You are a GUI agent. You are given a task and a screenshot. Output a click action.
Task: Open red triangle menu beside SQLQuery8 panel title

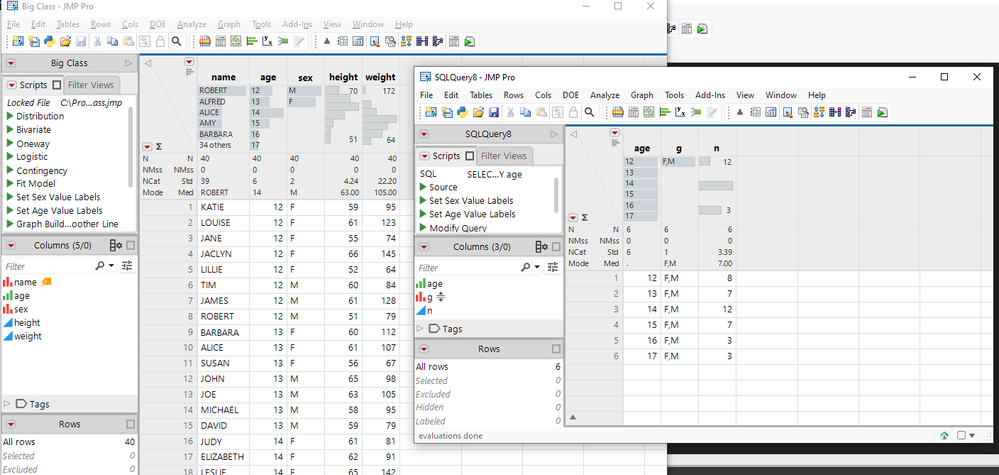[424, 134]
